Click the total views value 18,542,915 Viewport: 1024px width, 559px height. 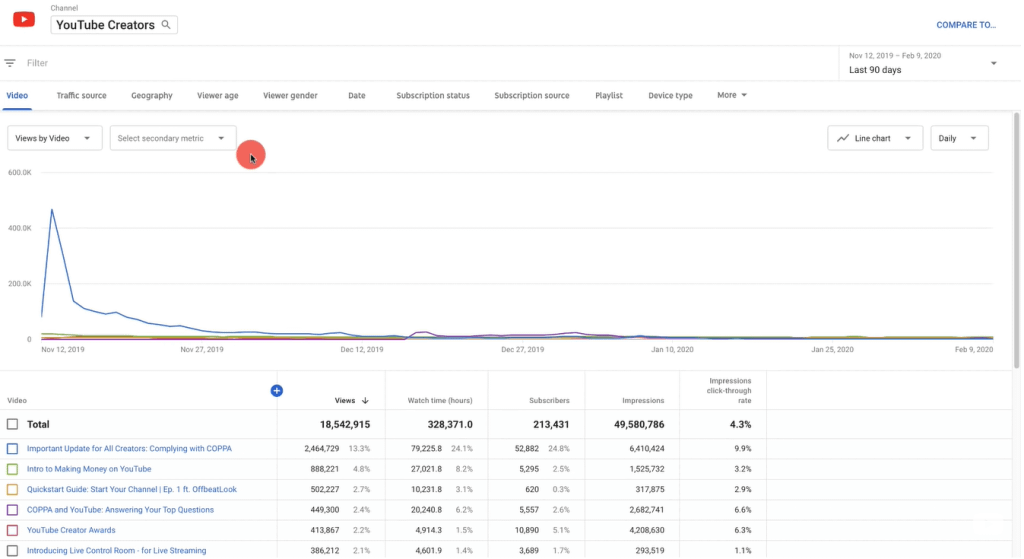click(345, 425)
